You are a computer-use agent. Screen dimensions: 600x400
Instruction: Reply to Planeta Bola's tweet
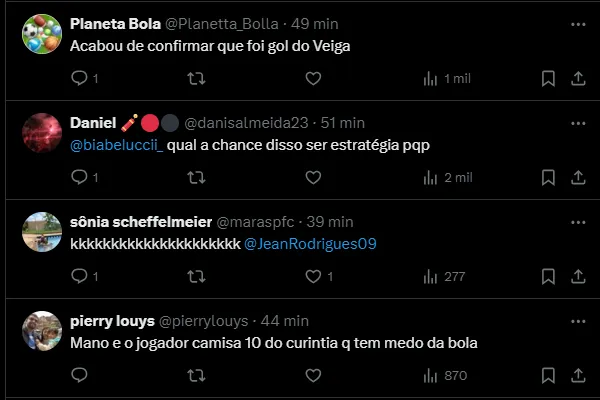(80, 78)
